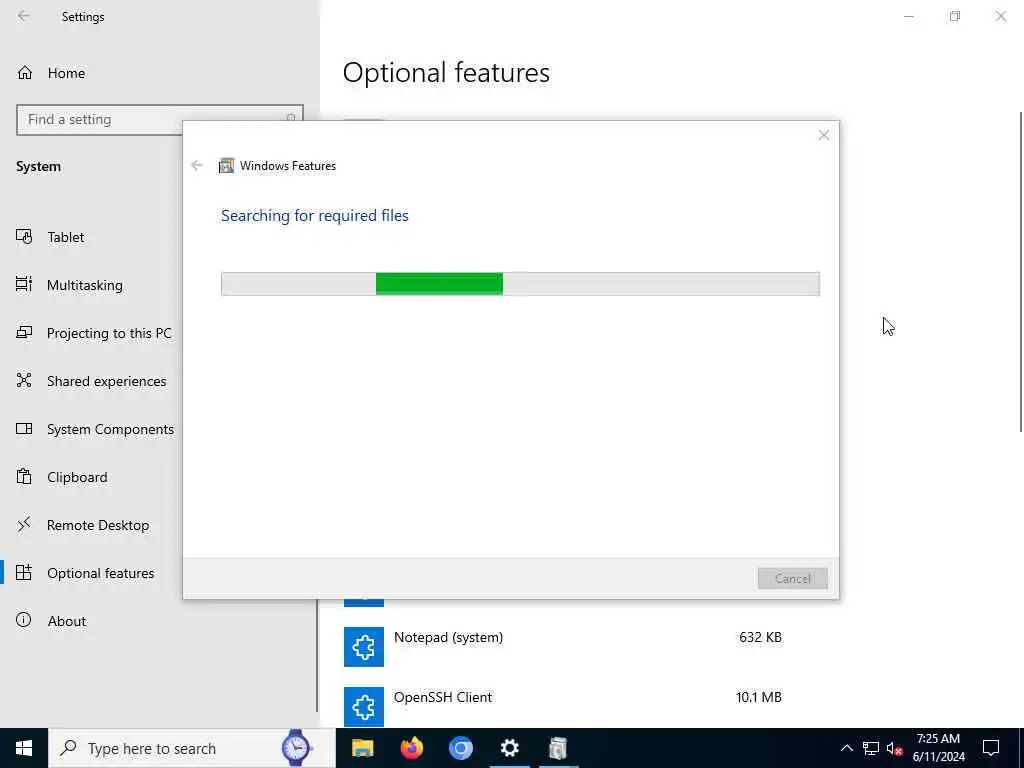The width and height of the screenshot is (1024, 768).
Task: Open network status tray icon
Action: 871,748
